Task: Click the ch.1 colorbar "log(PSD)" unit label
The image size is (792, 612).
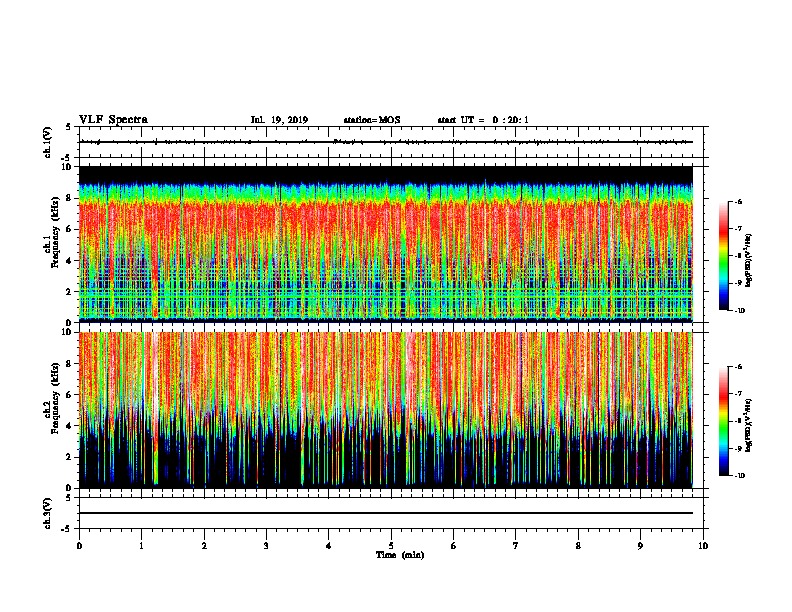Action: [x=748, y=260]
